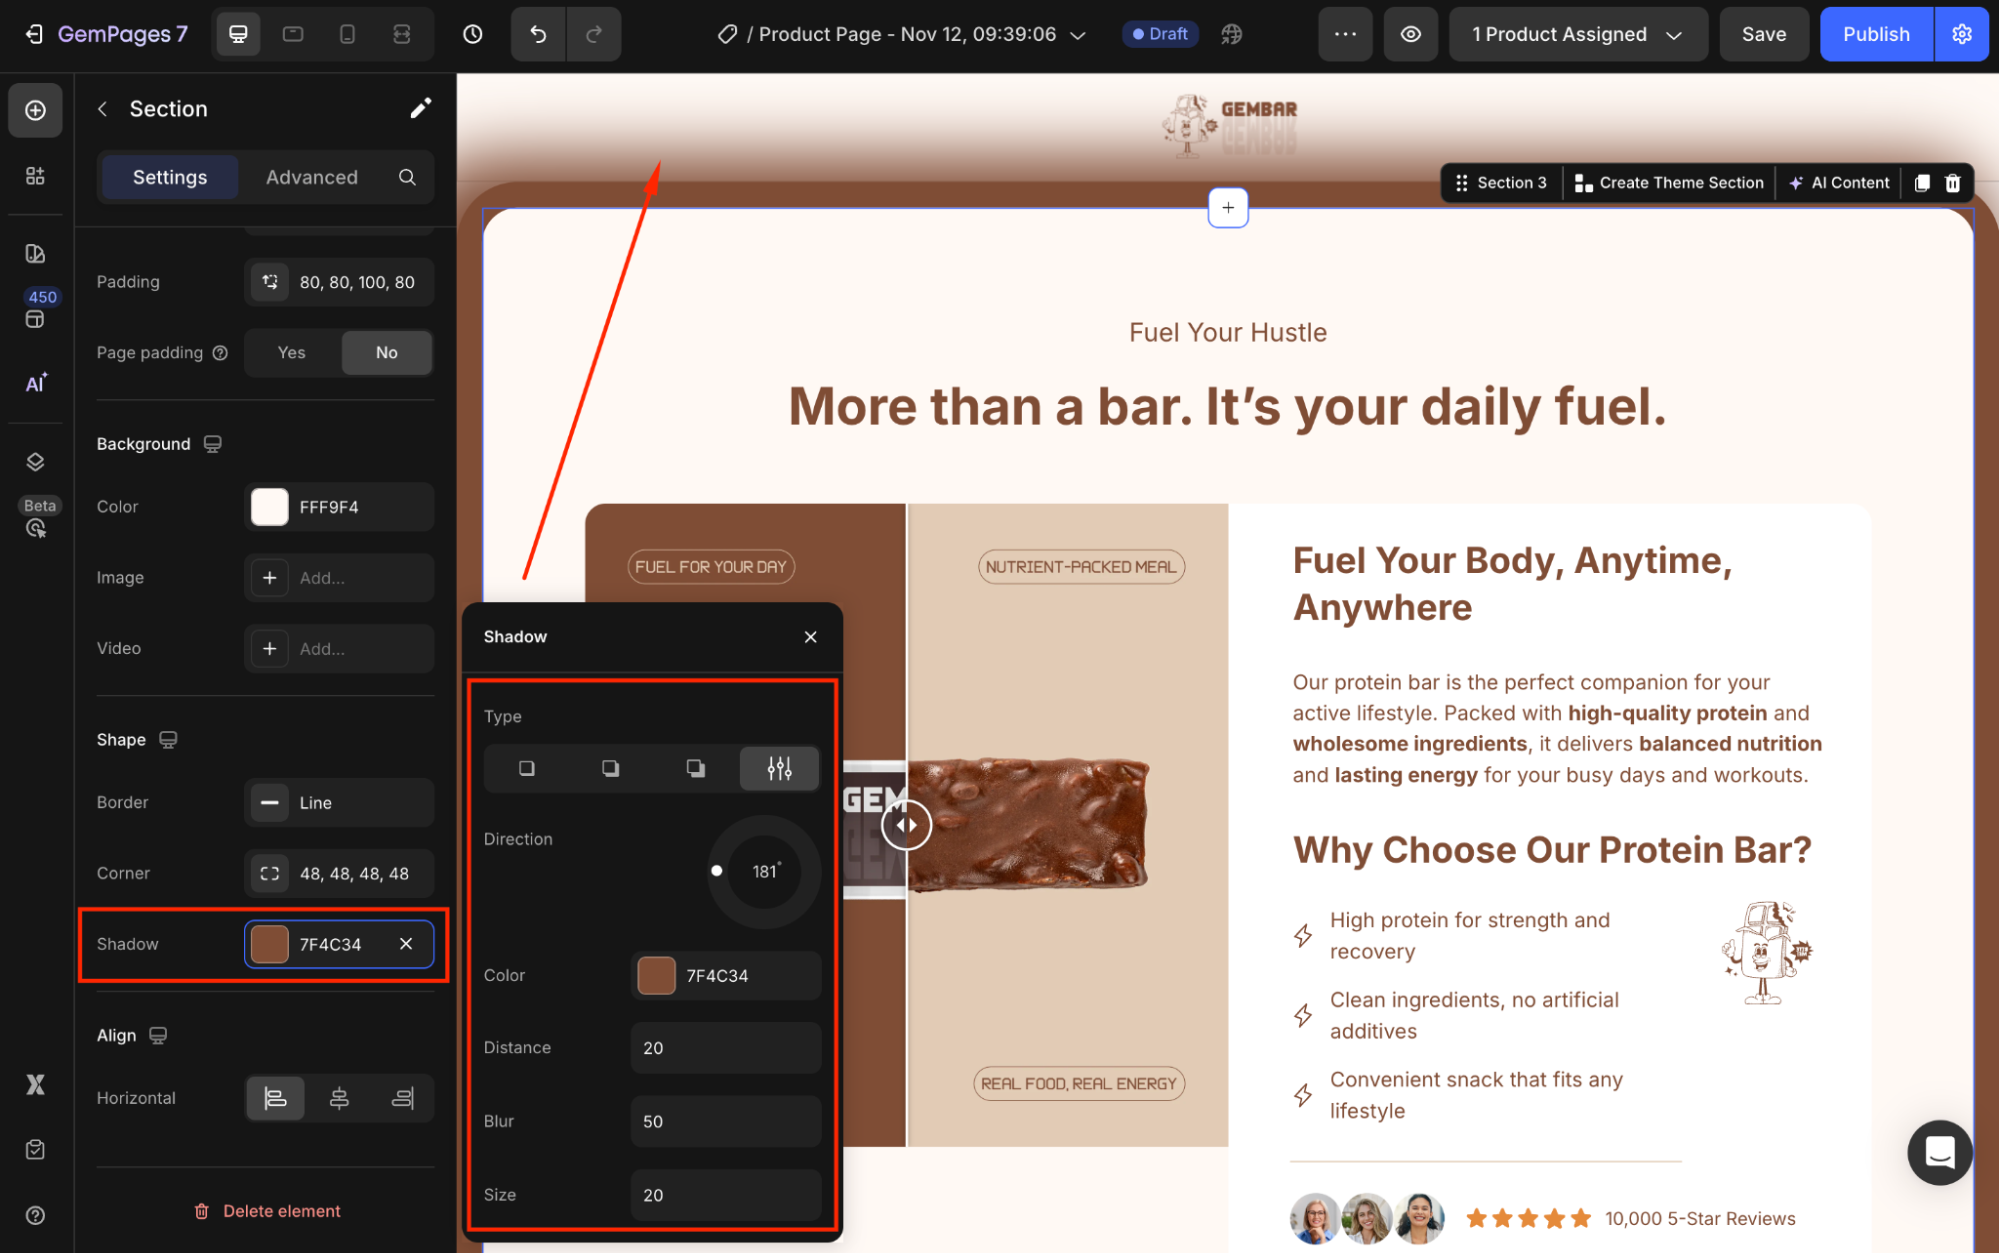This screenshot has height=1254, width=1999.
Task: Open the Border Line dropdown
Action: coord(339,802)
